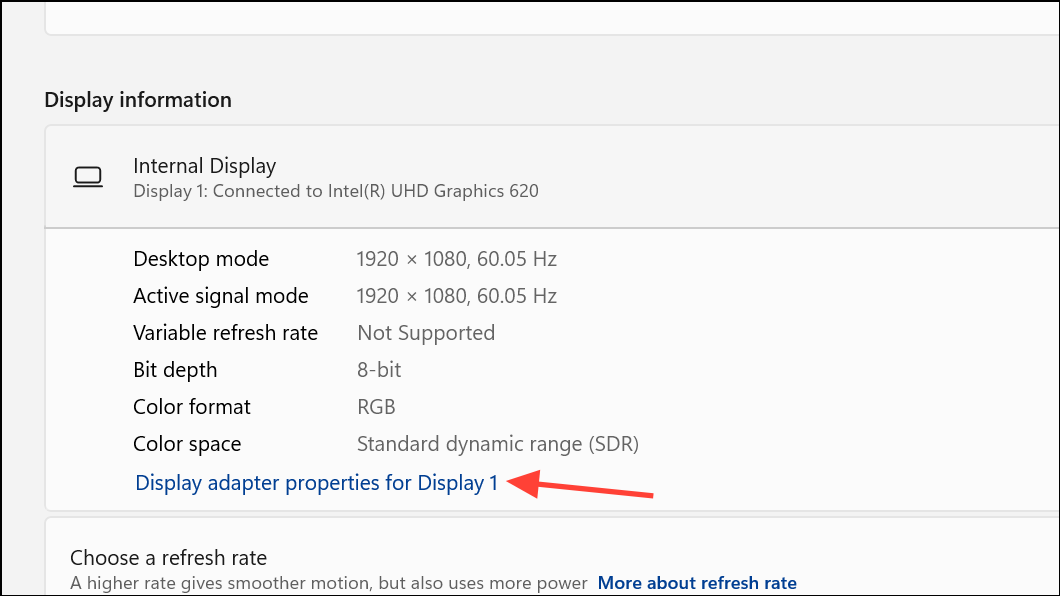Screen dimensions: 1060x596
Task: Click the 8-bit value
Action: point(379,370)
